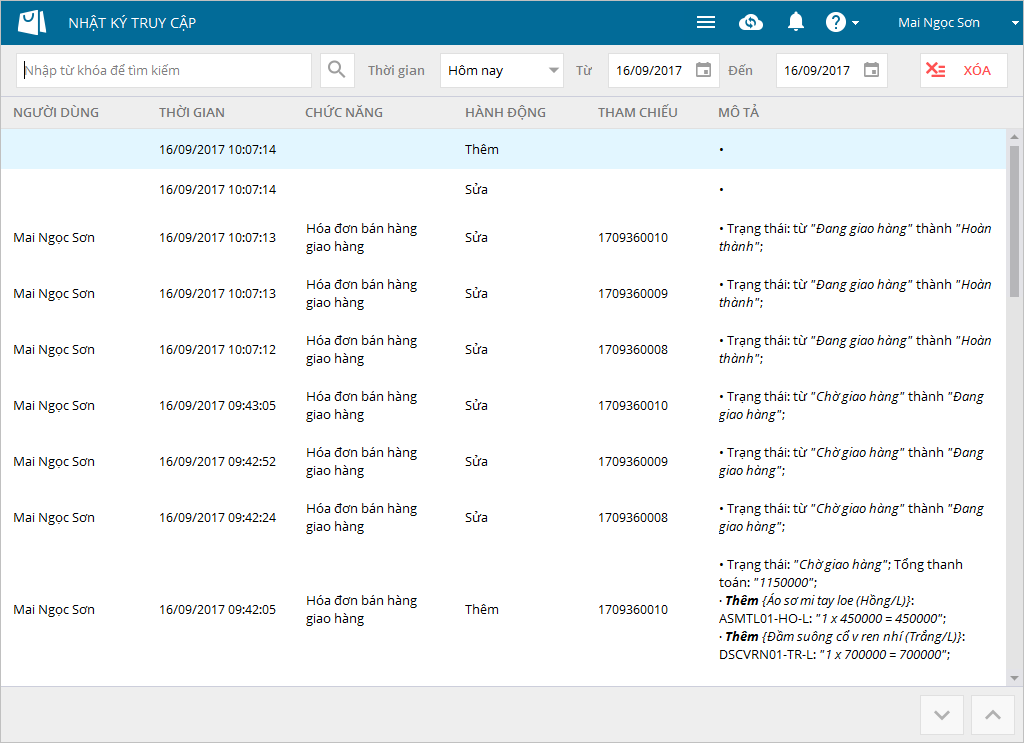Click the shopping bag app logo

click(32, 22)
